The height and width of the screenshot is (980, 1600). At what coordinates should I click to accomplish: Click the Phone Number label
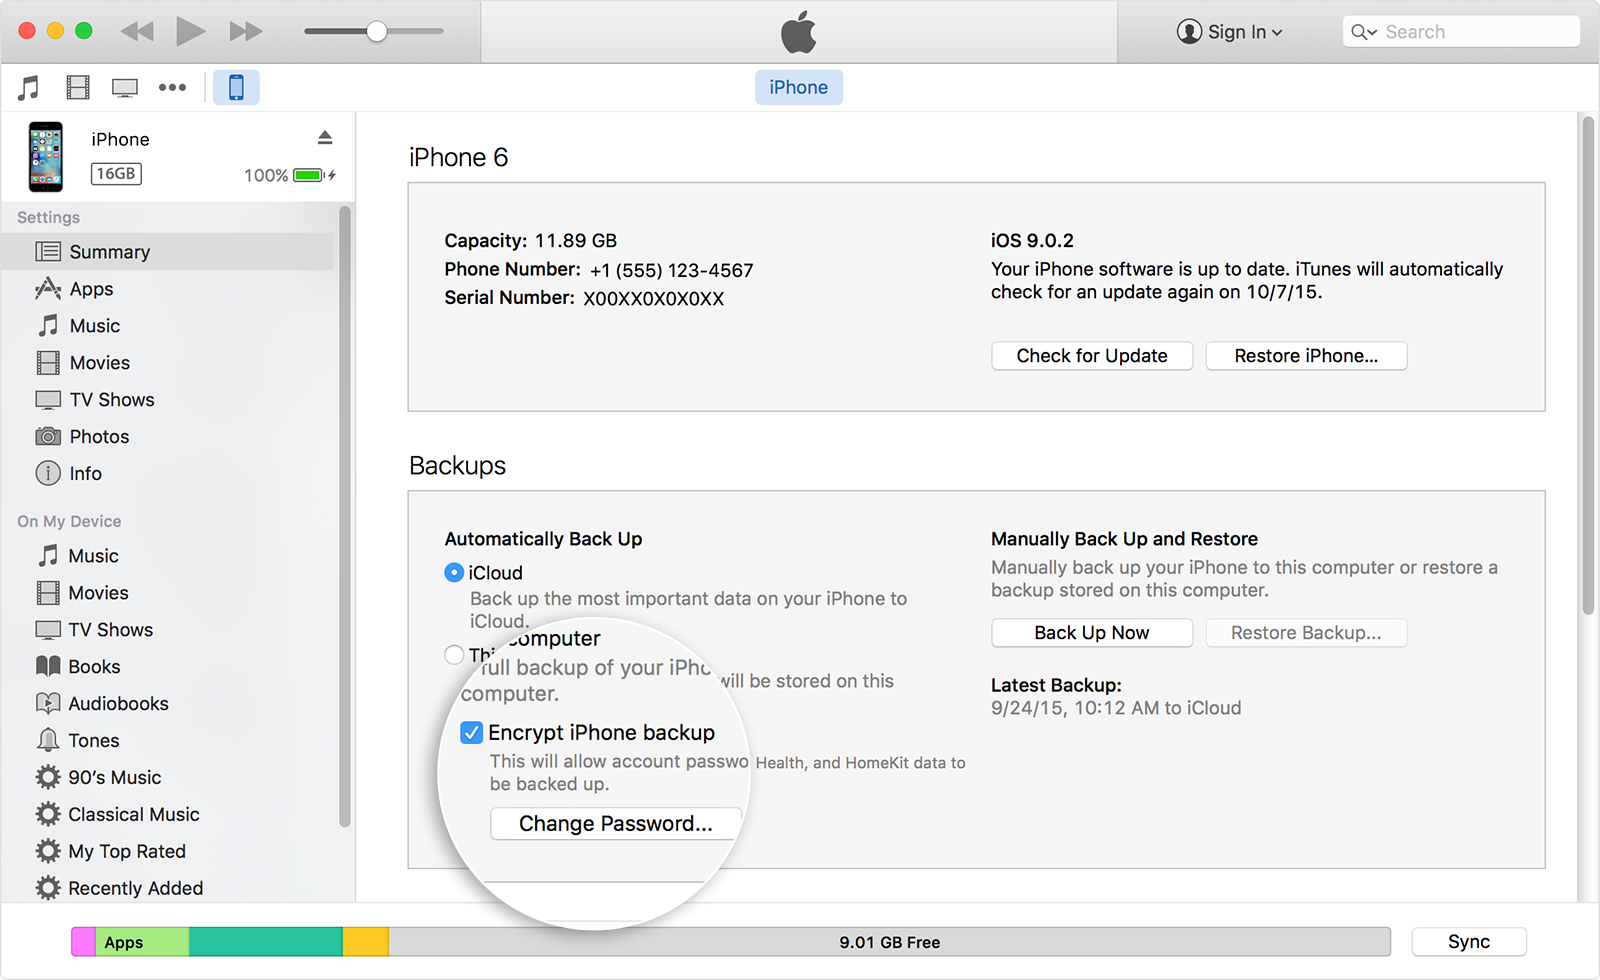(513, 270)
